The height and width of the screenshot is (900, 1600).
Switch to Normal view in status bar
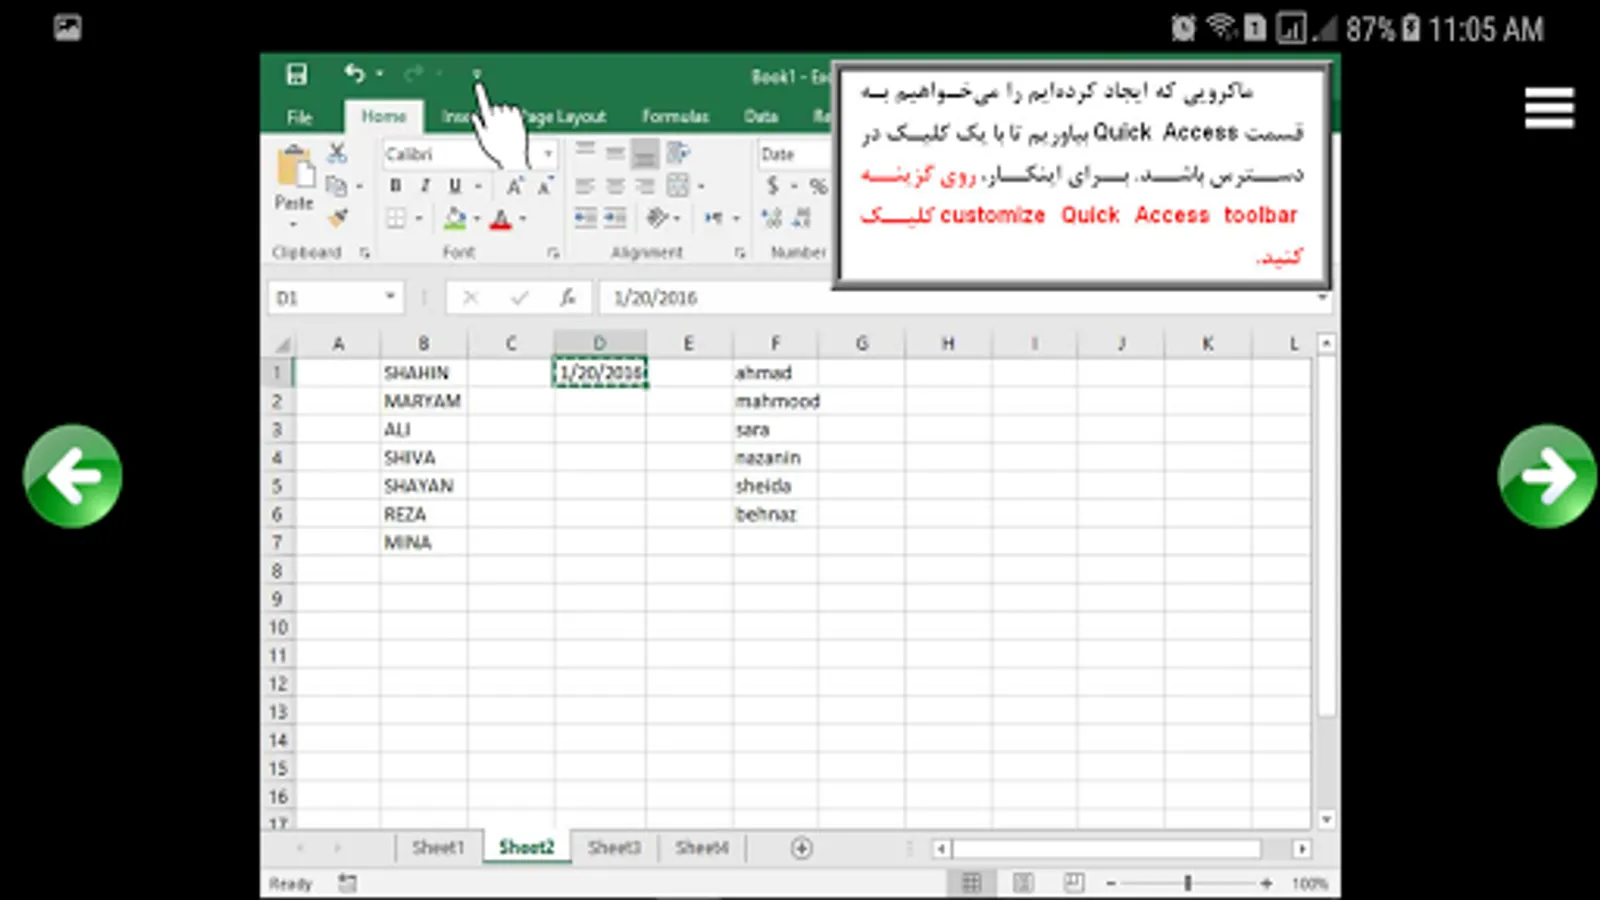[x=971, y=883]
